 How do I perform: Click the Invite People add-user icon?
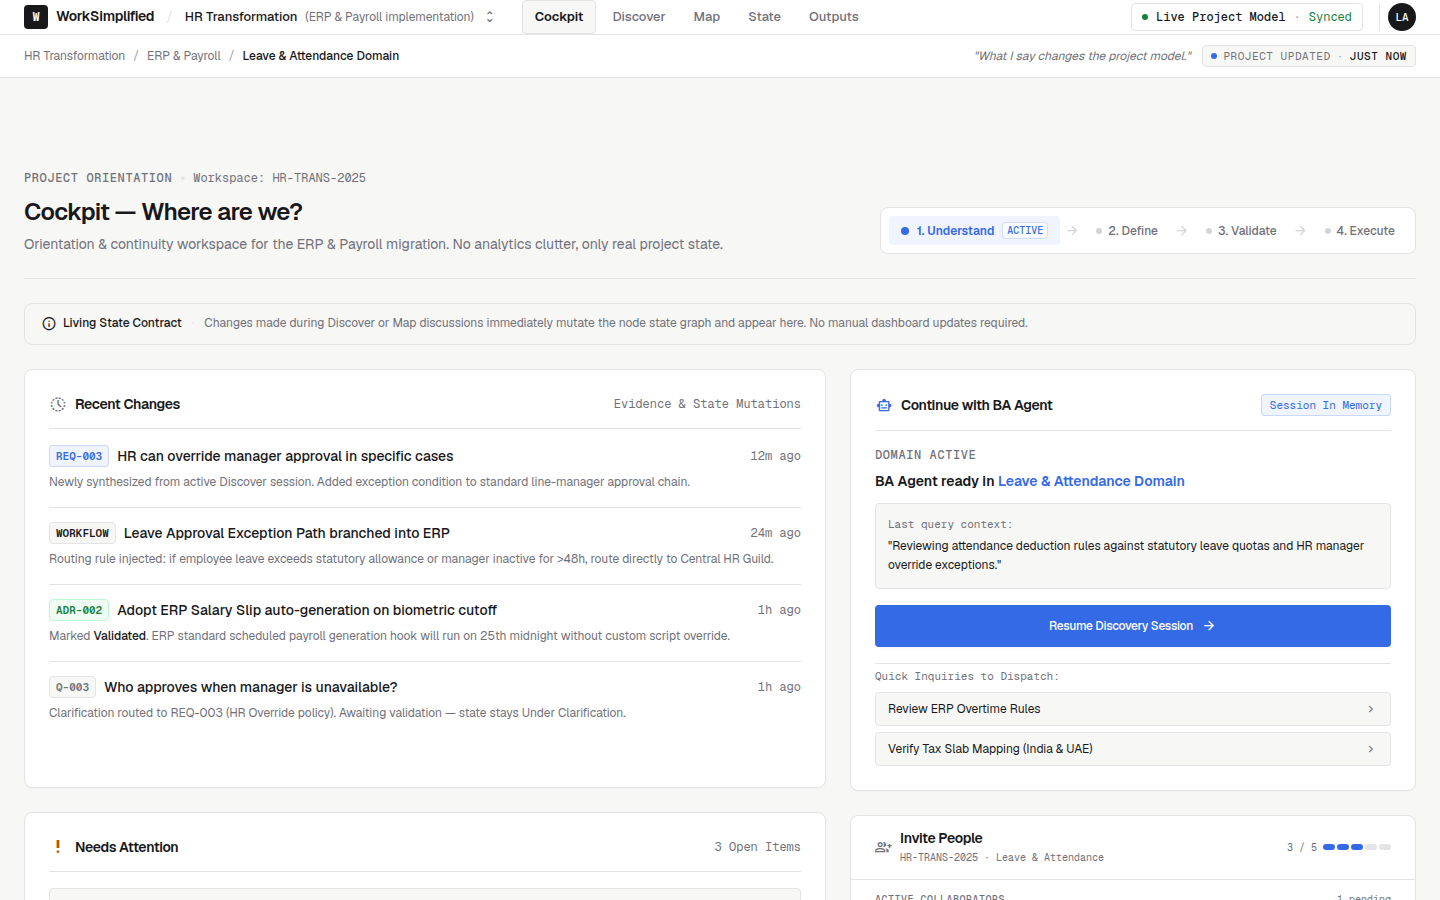tap(883, 847)
